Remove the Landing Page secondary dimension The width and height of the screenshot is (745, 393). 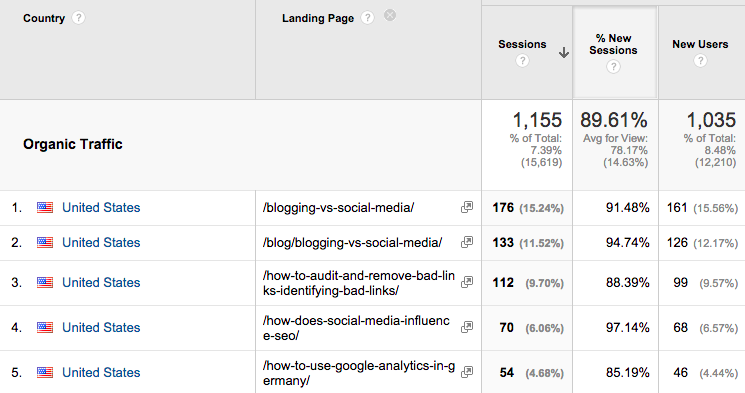tap(390, 16)
